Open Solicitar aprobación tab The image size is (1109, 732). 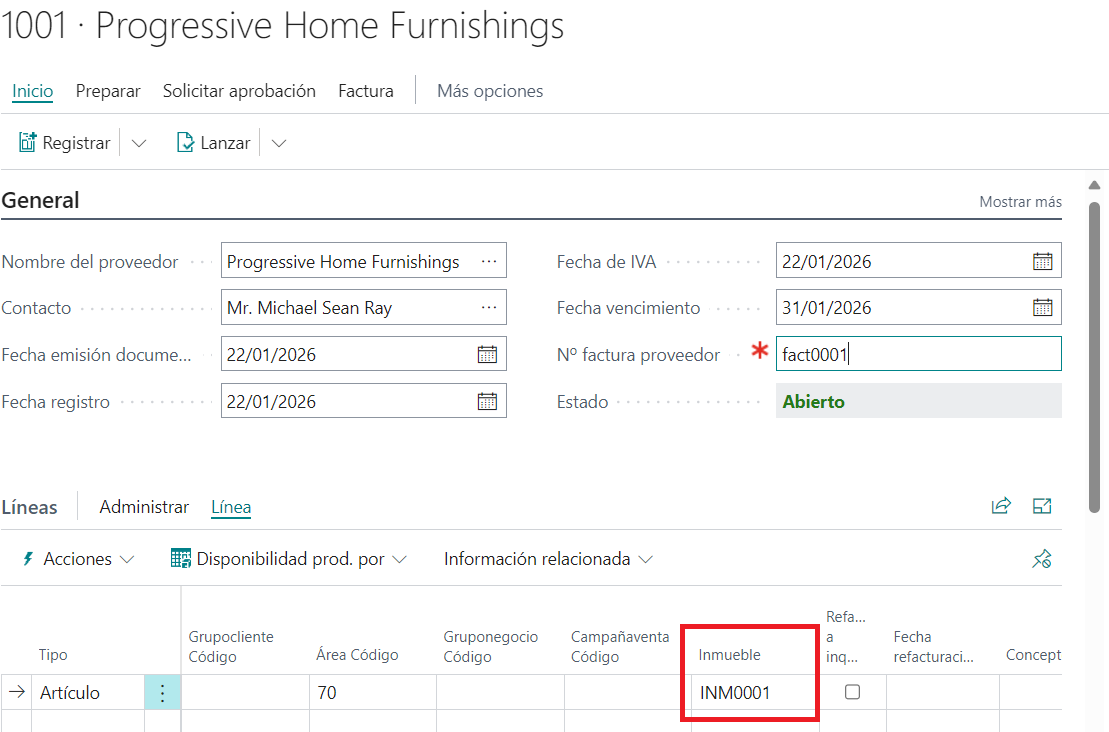239,91
